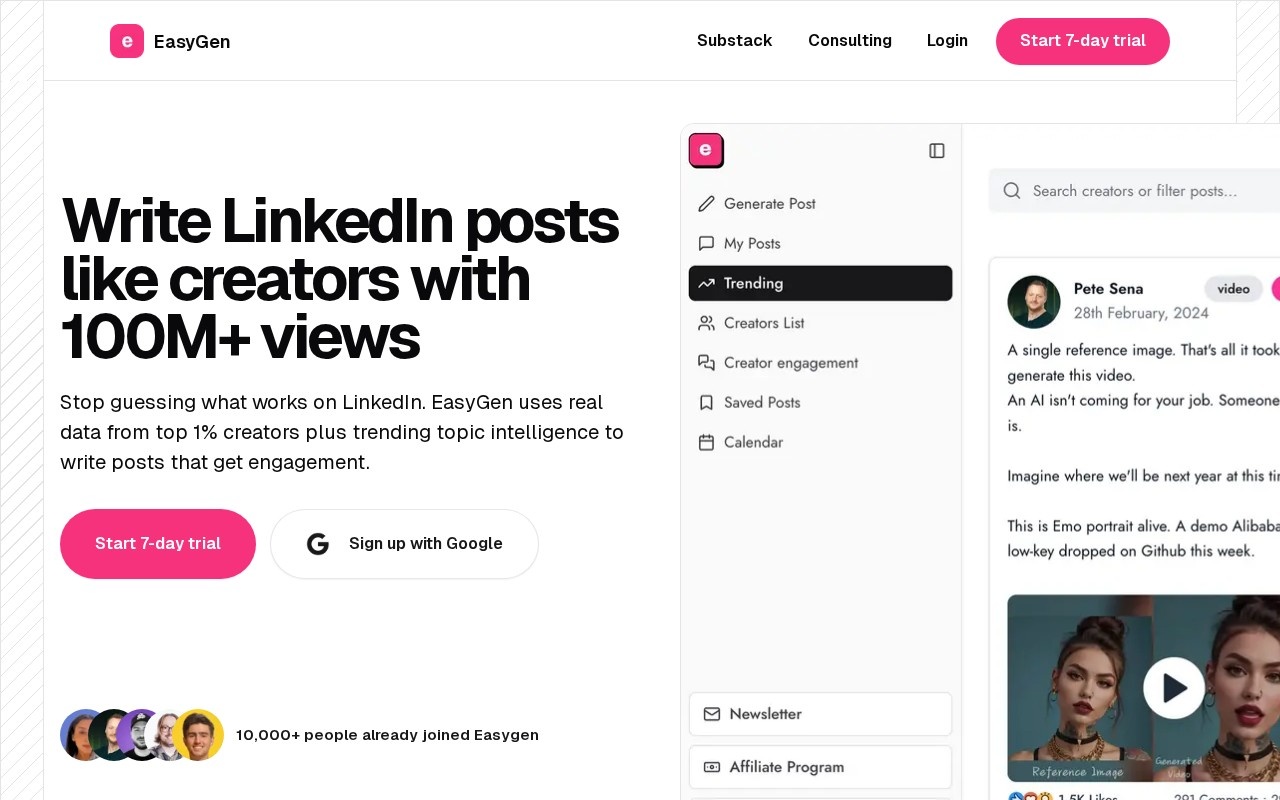Image resolution: width=1280 pixels, height=800 pixels.
Task: Choose Sign up with Google
Action: click(404, 544)
